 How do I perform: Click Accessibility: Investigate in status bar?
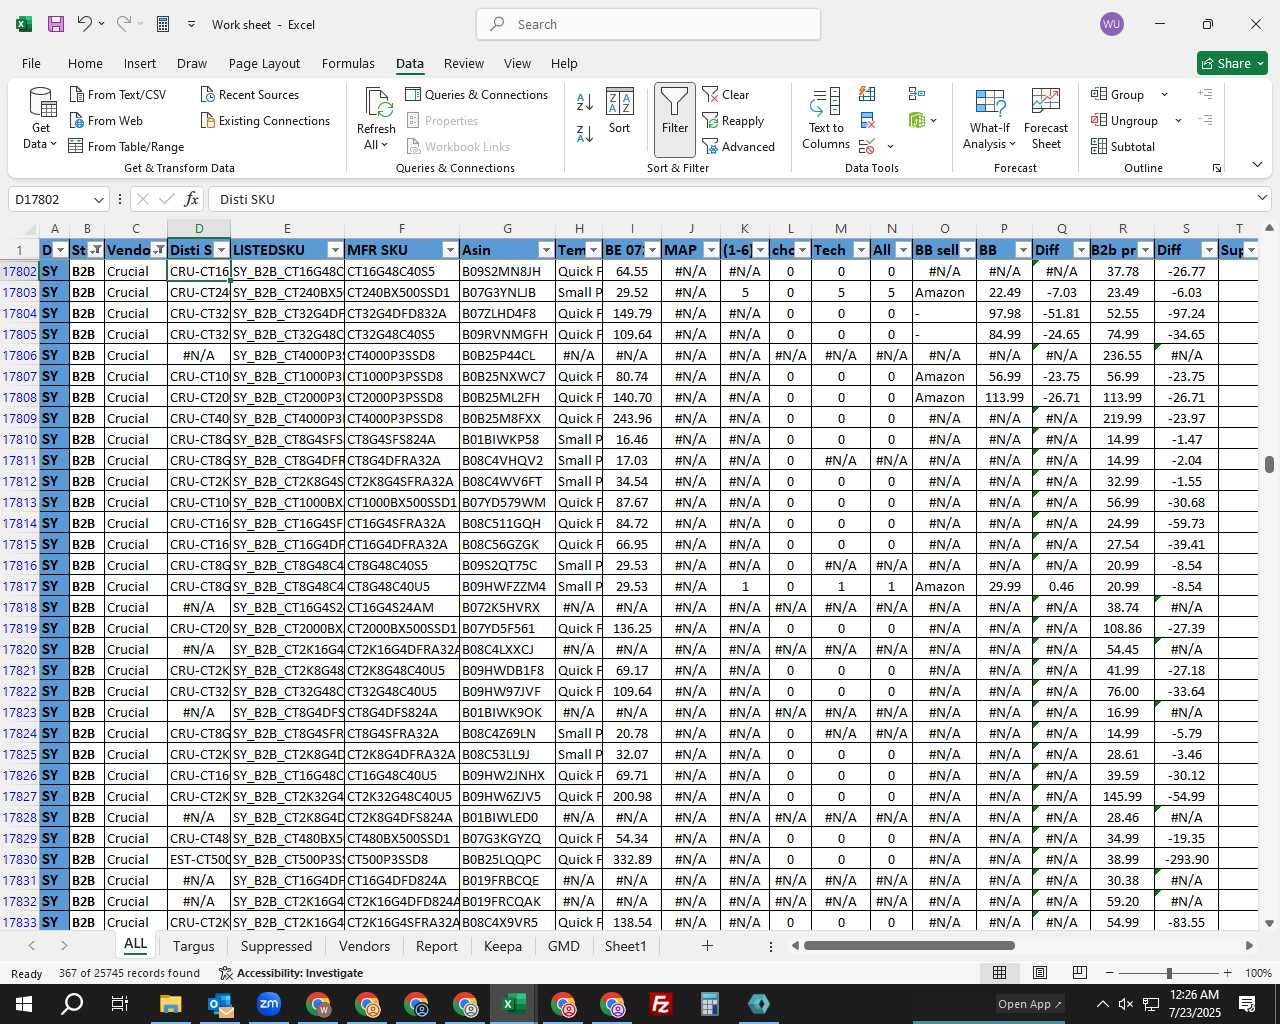click(291, 973)
